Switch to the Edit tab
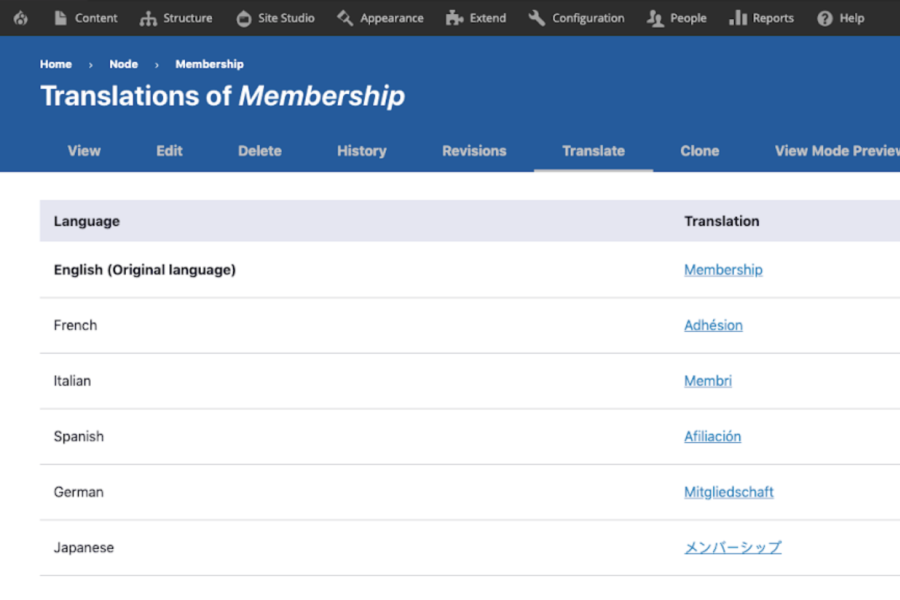Screen dimensions: 900x600 169,151
